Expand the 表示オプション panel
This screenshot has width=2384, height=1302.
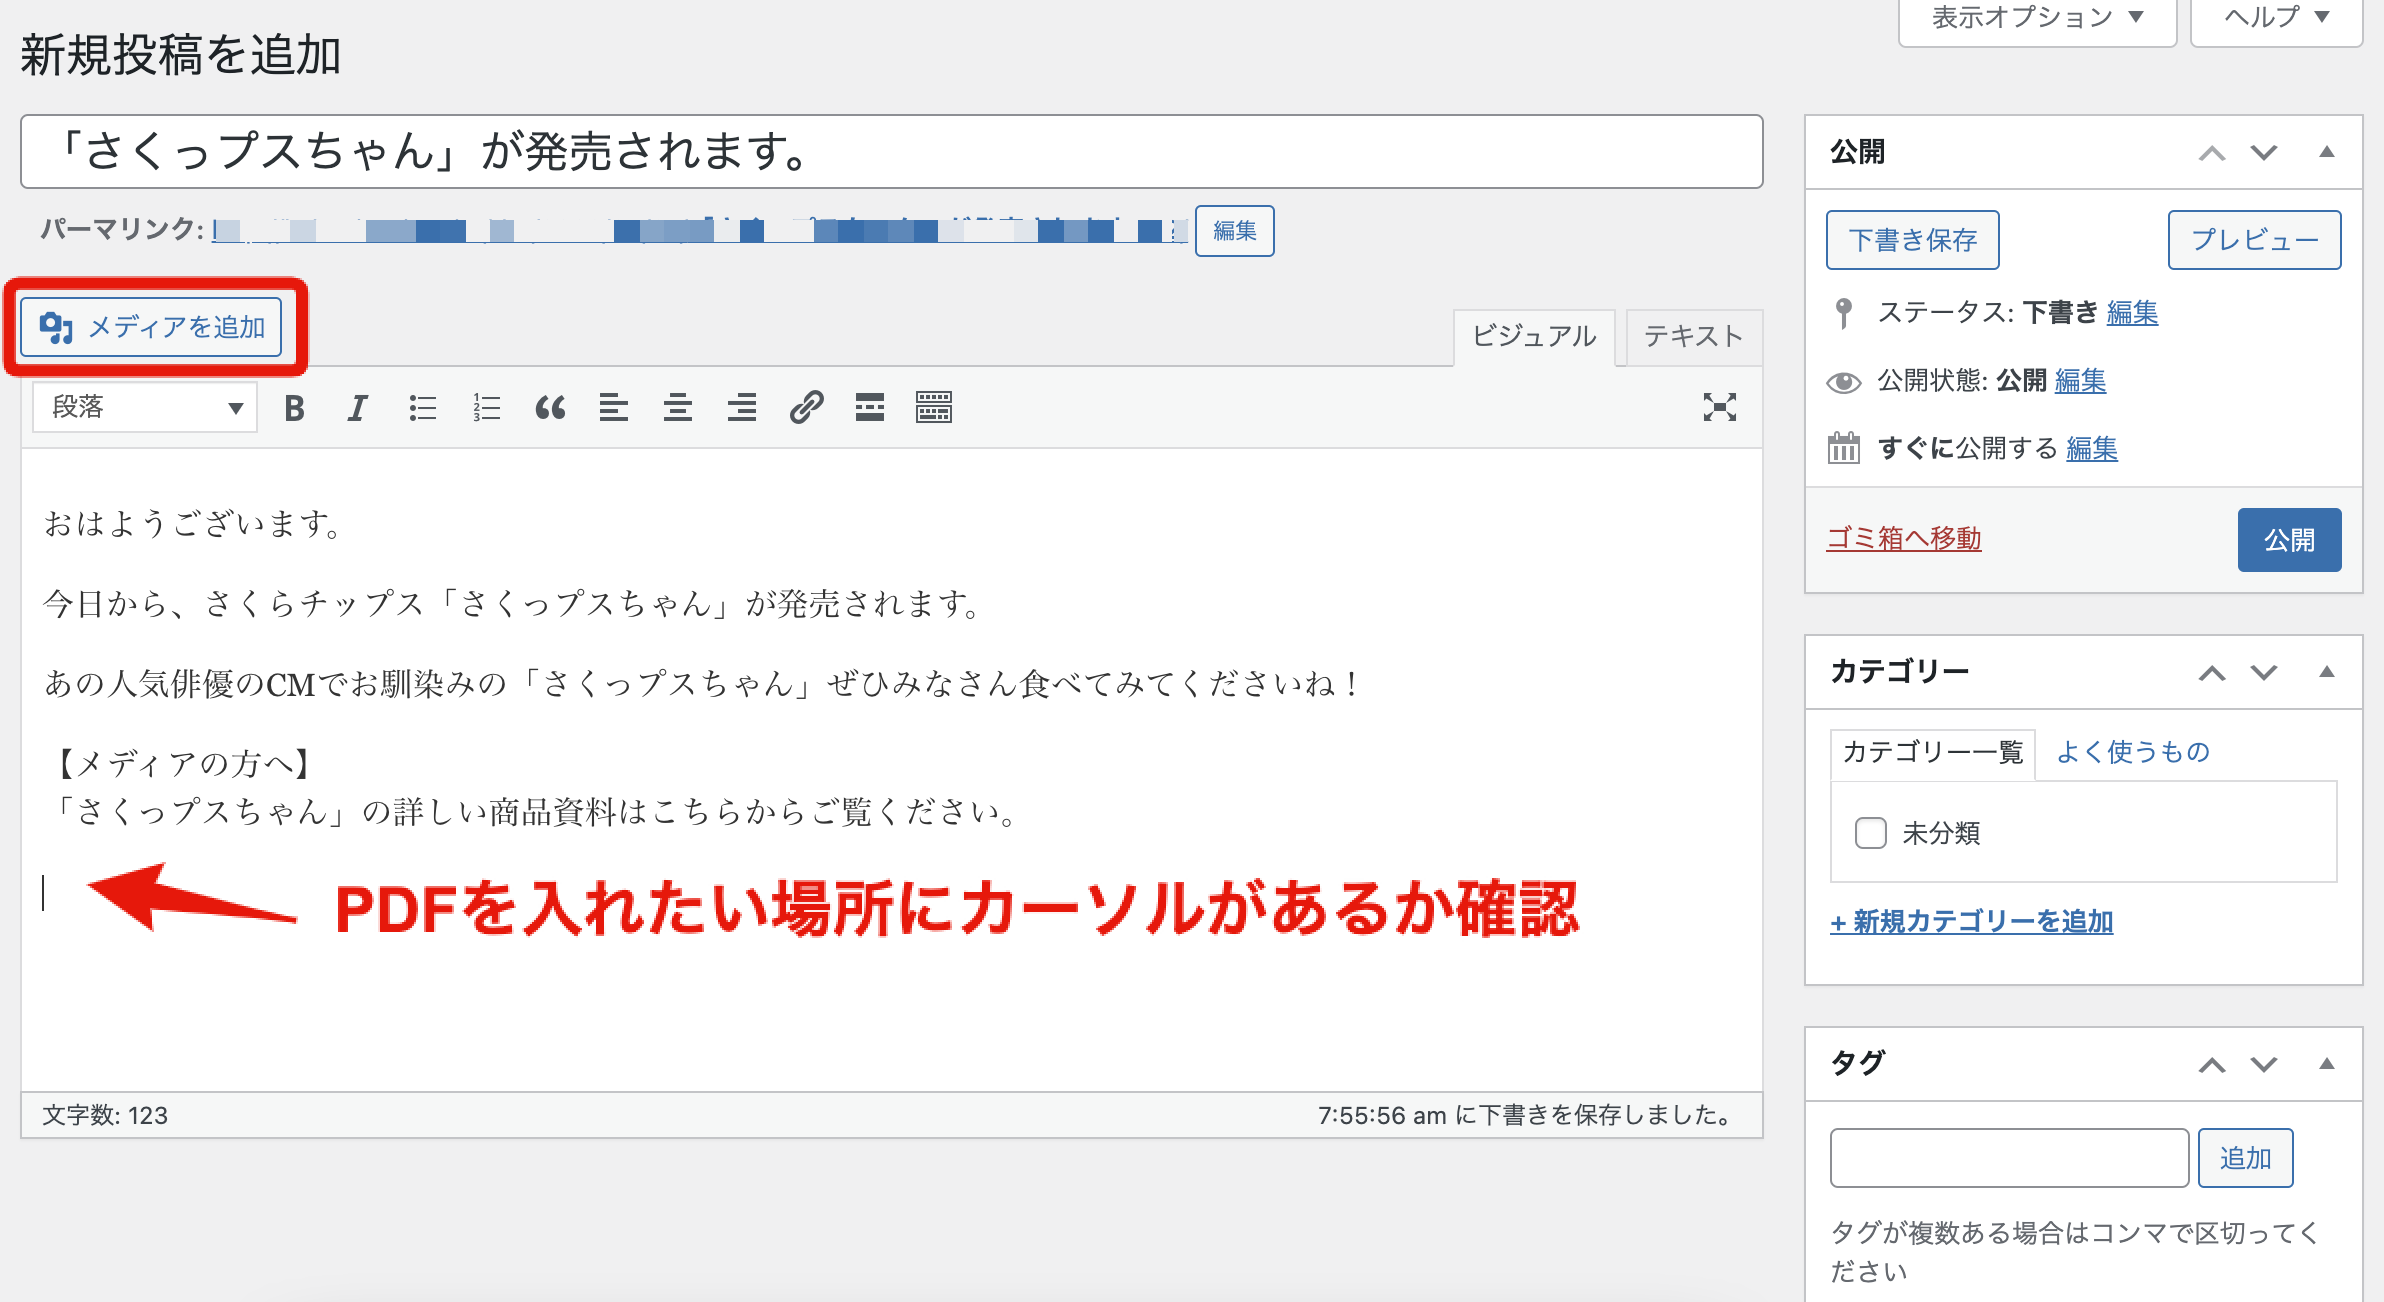(x=2037, y=18)
